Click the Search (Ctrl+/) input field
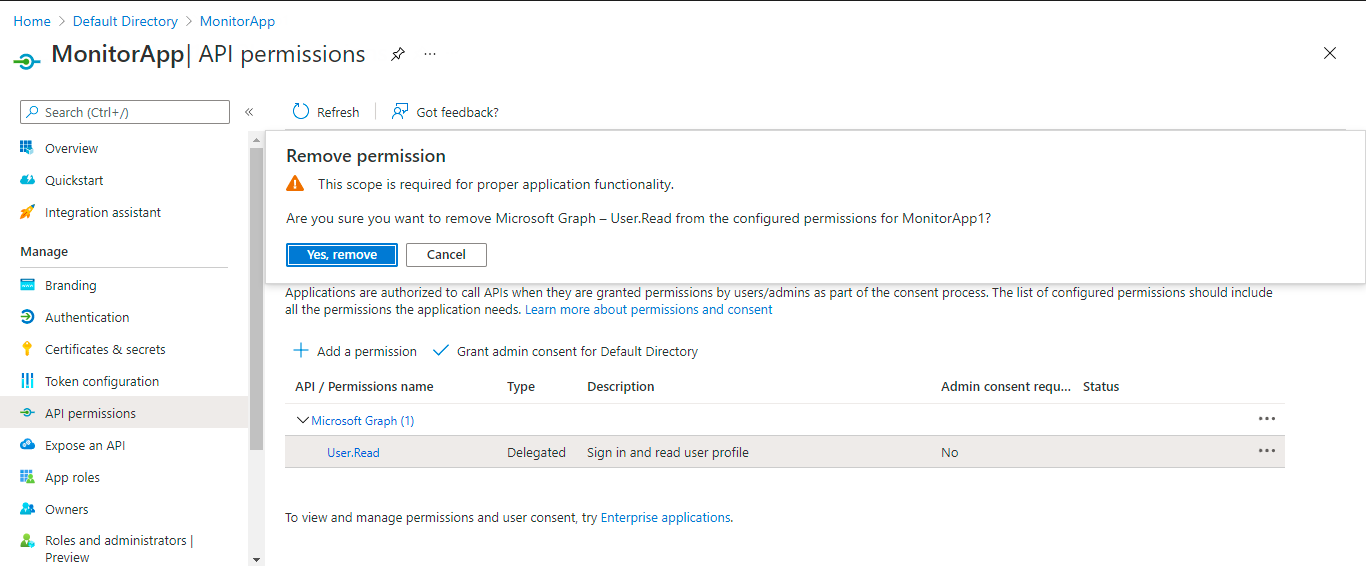This screenshot has height=566, width=1366. (125, 112)
